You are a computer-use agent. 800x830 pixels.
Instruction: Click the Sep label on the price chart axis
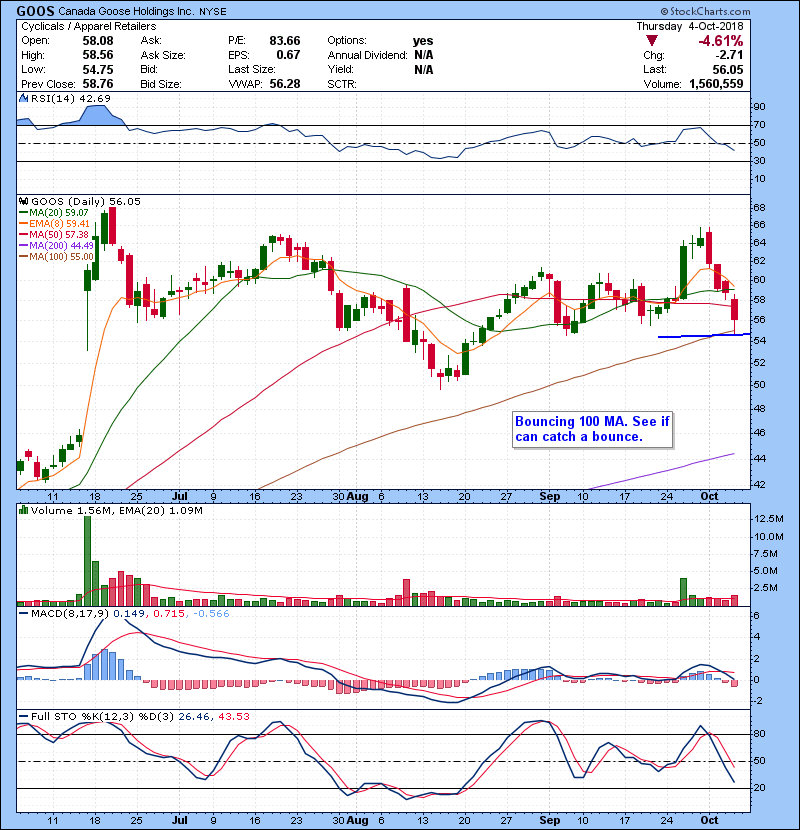[x=550, y=497]
